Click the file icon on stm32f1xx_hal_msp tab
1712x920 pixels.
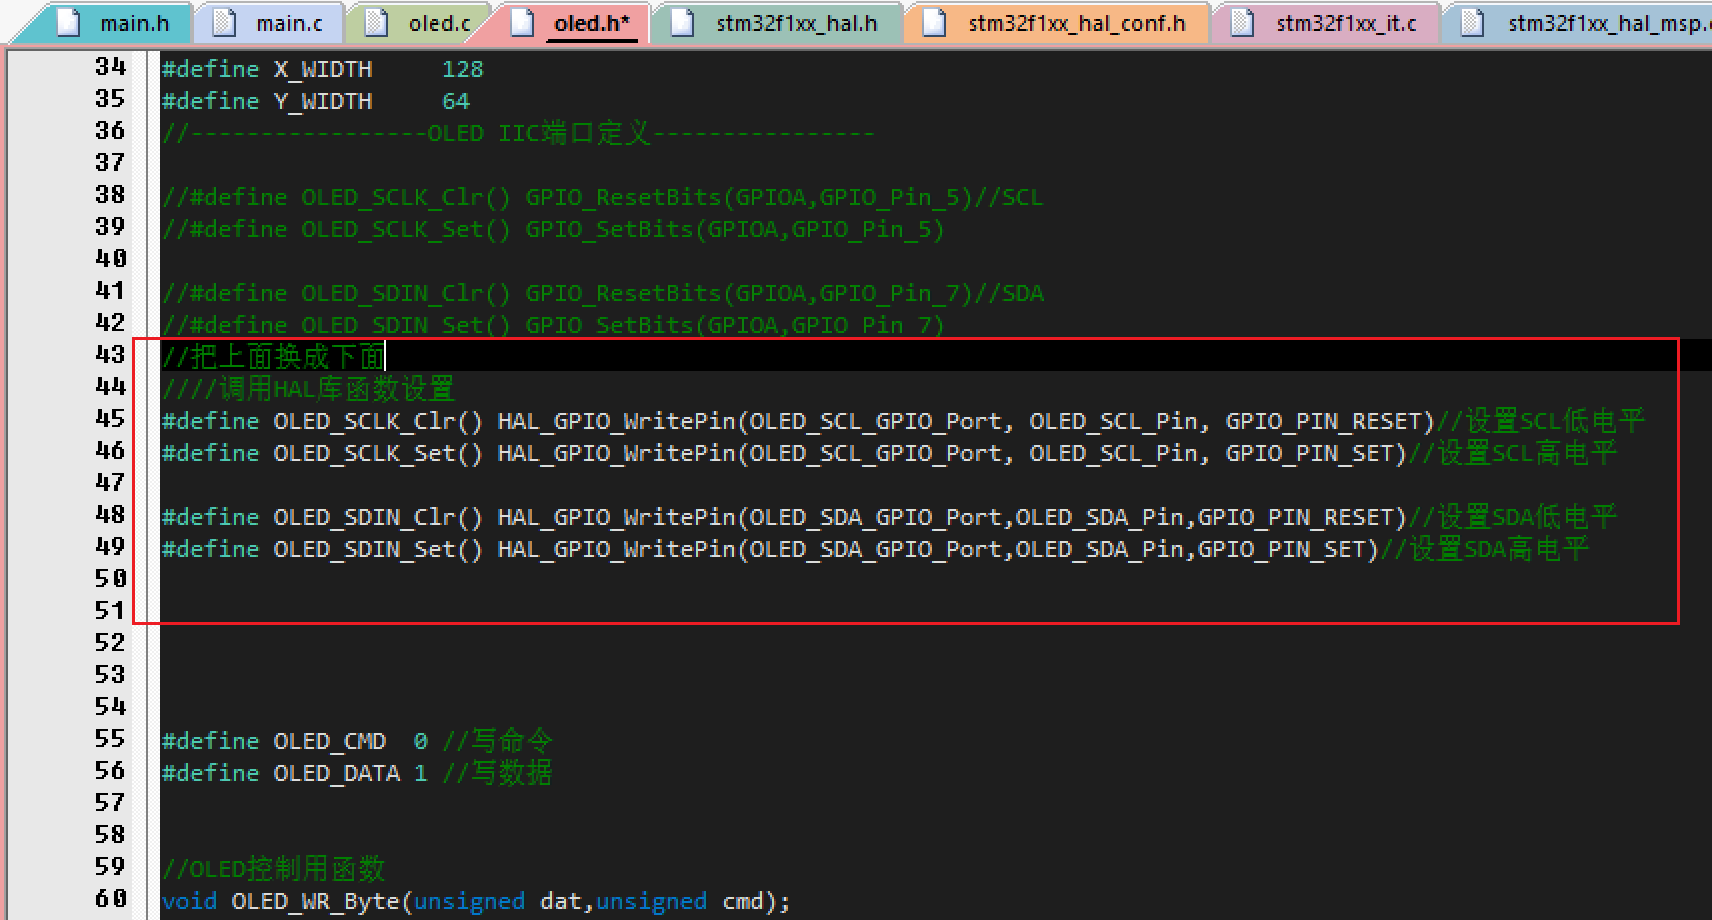click(1473, 22)
